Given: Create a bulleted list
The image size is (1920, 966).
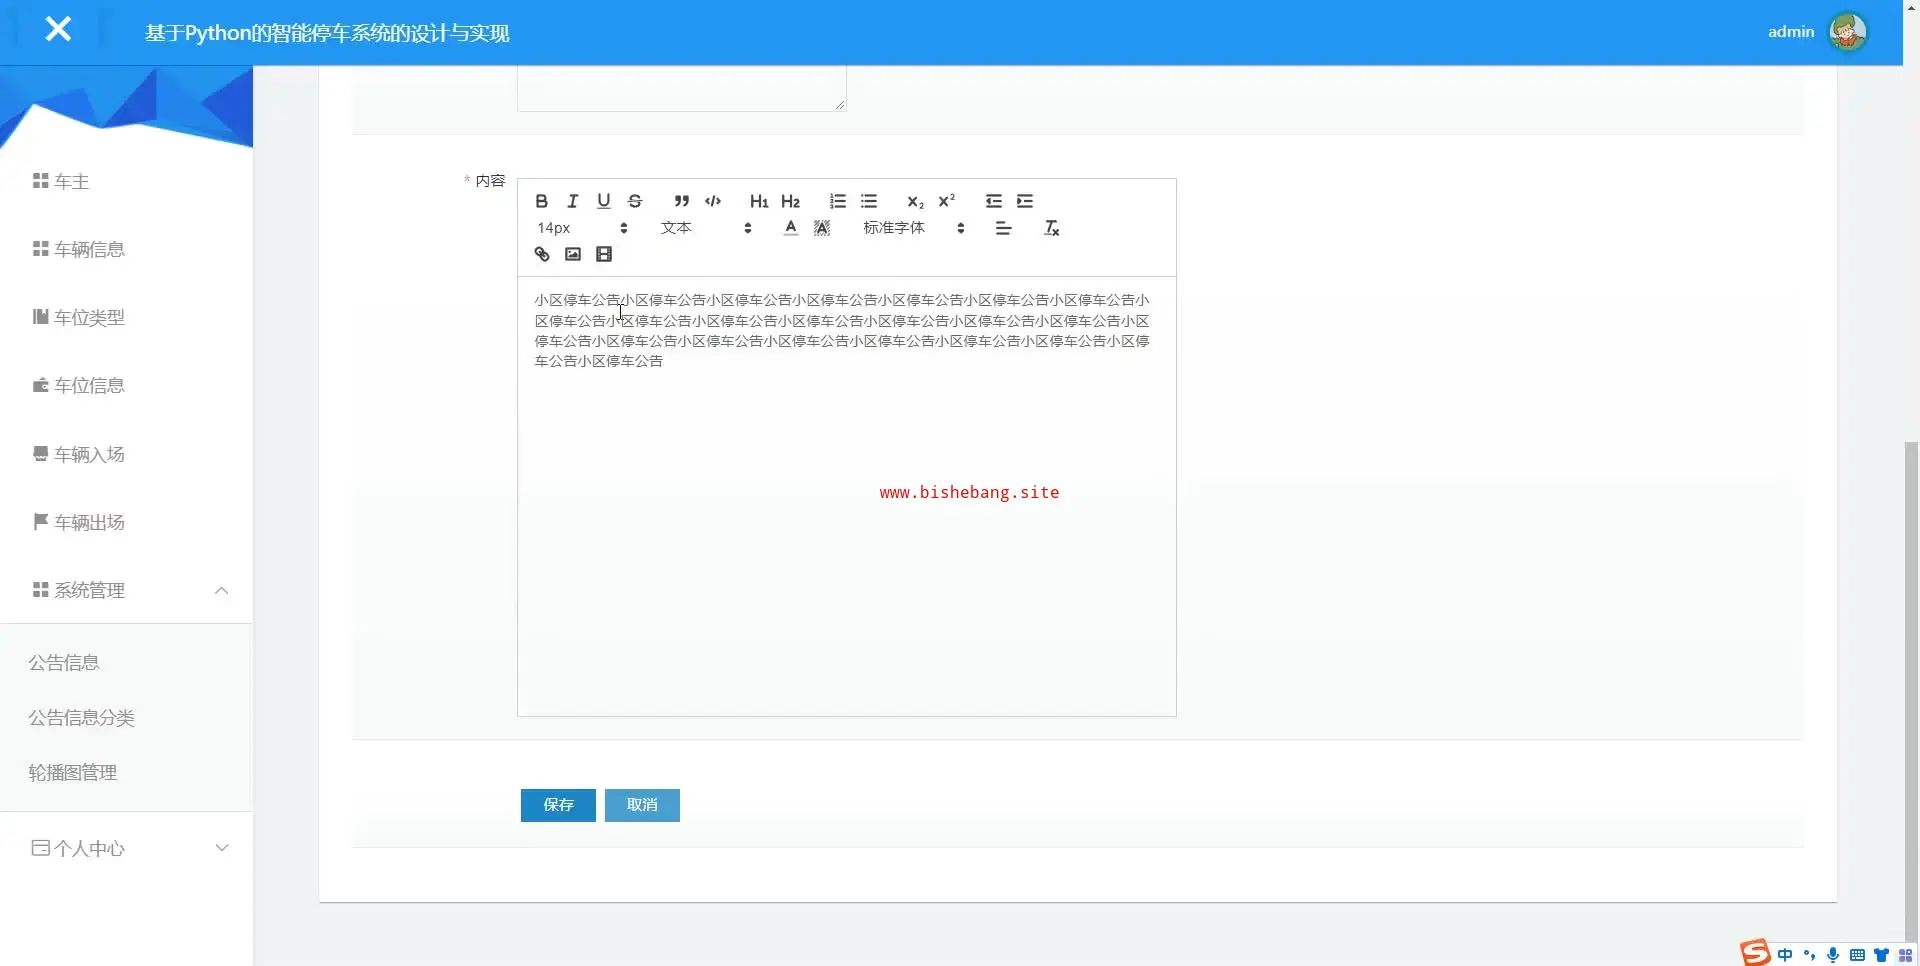Looking at the screenshot, I should tap(869, 201).
